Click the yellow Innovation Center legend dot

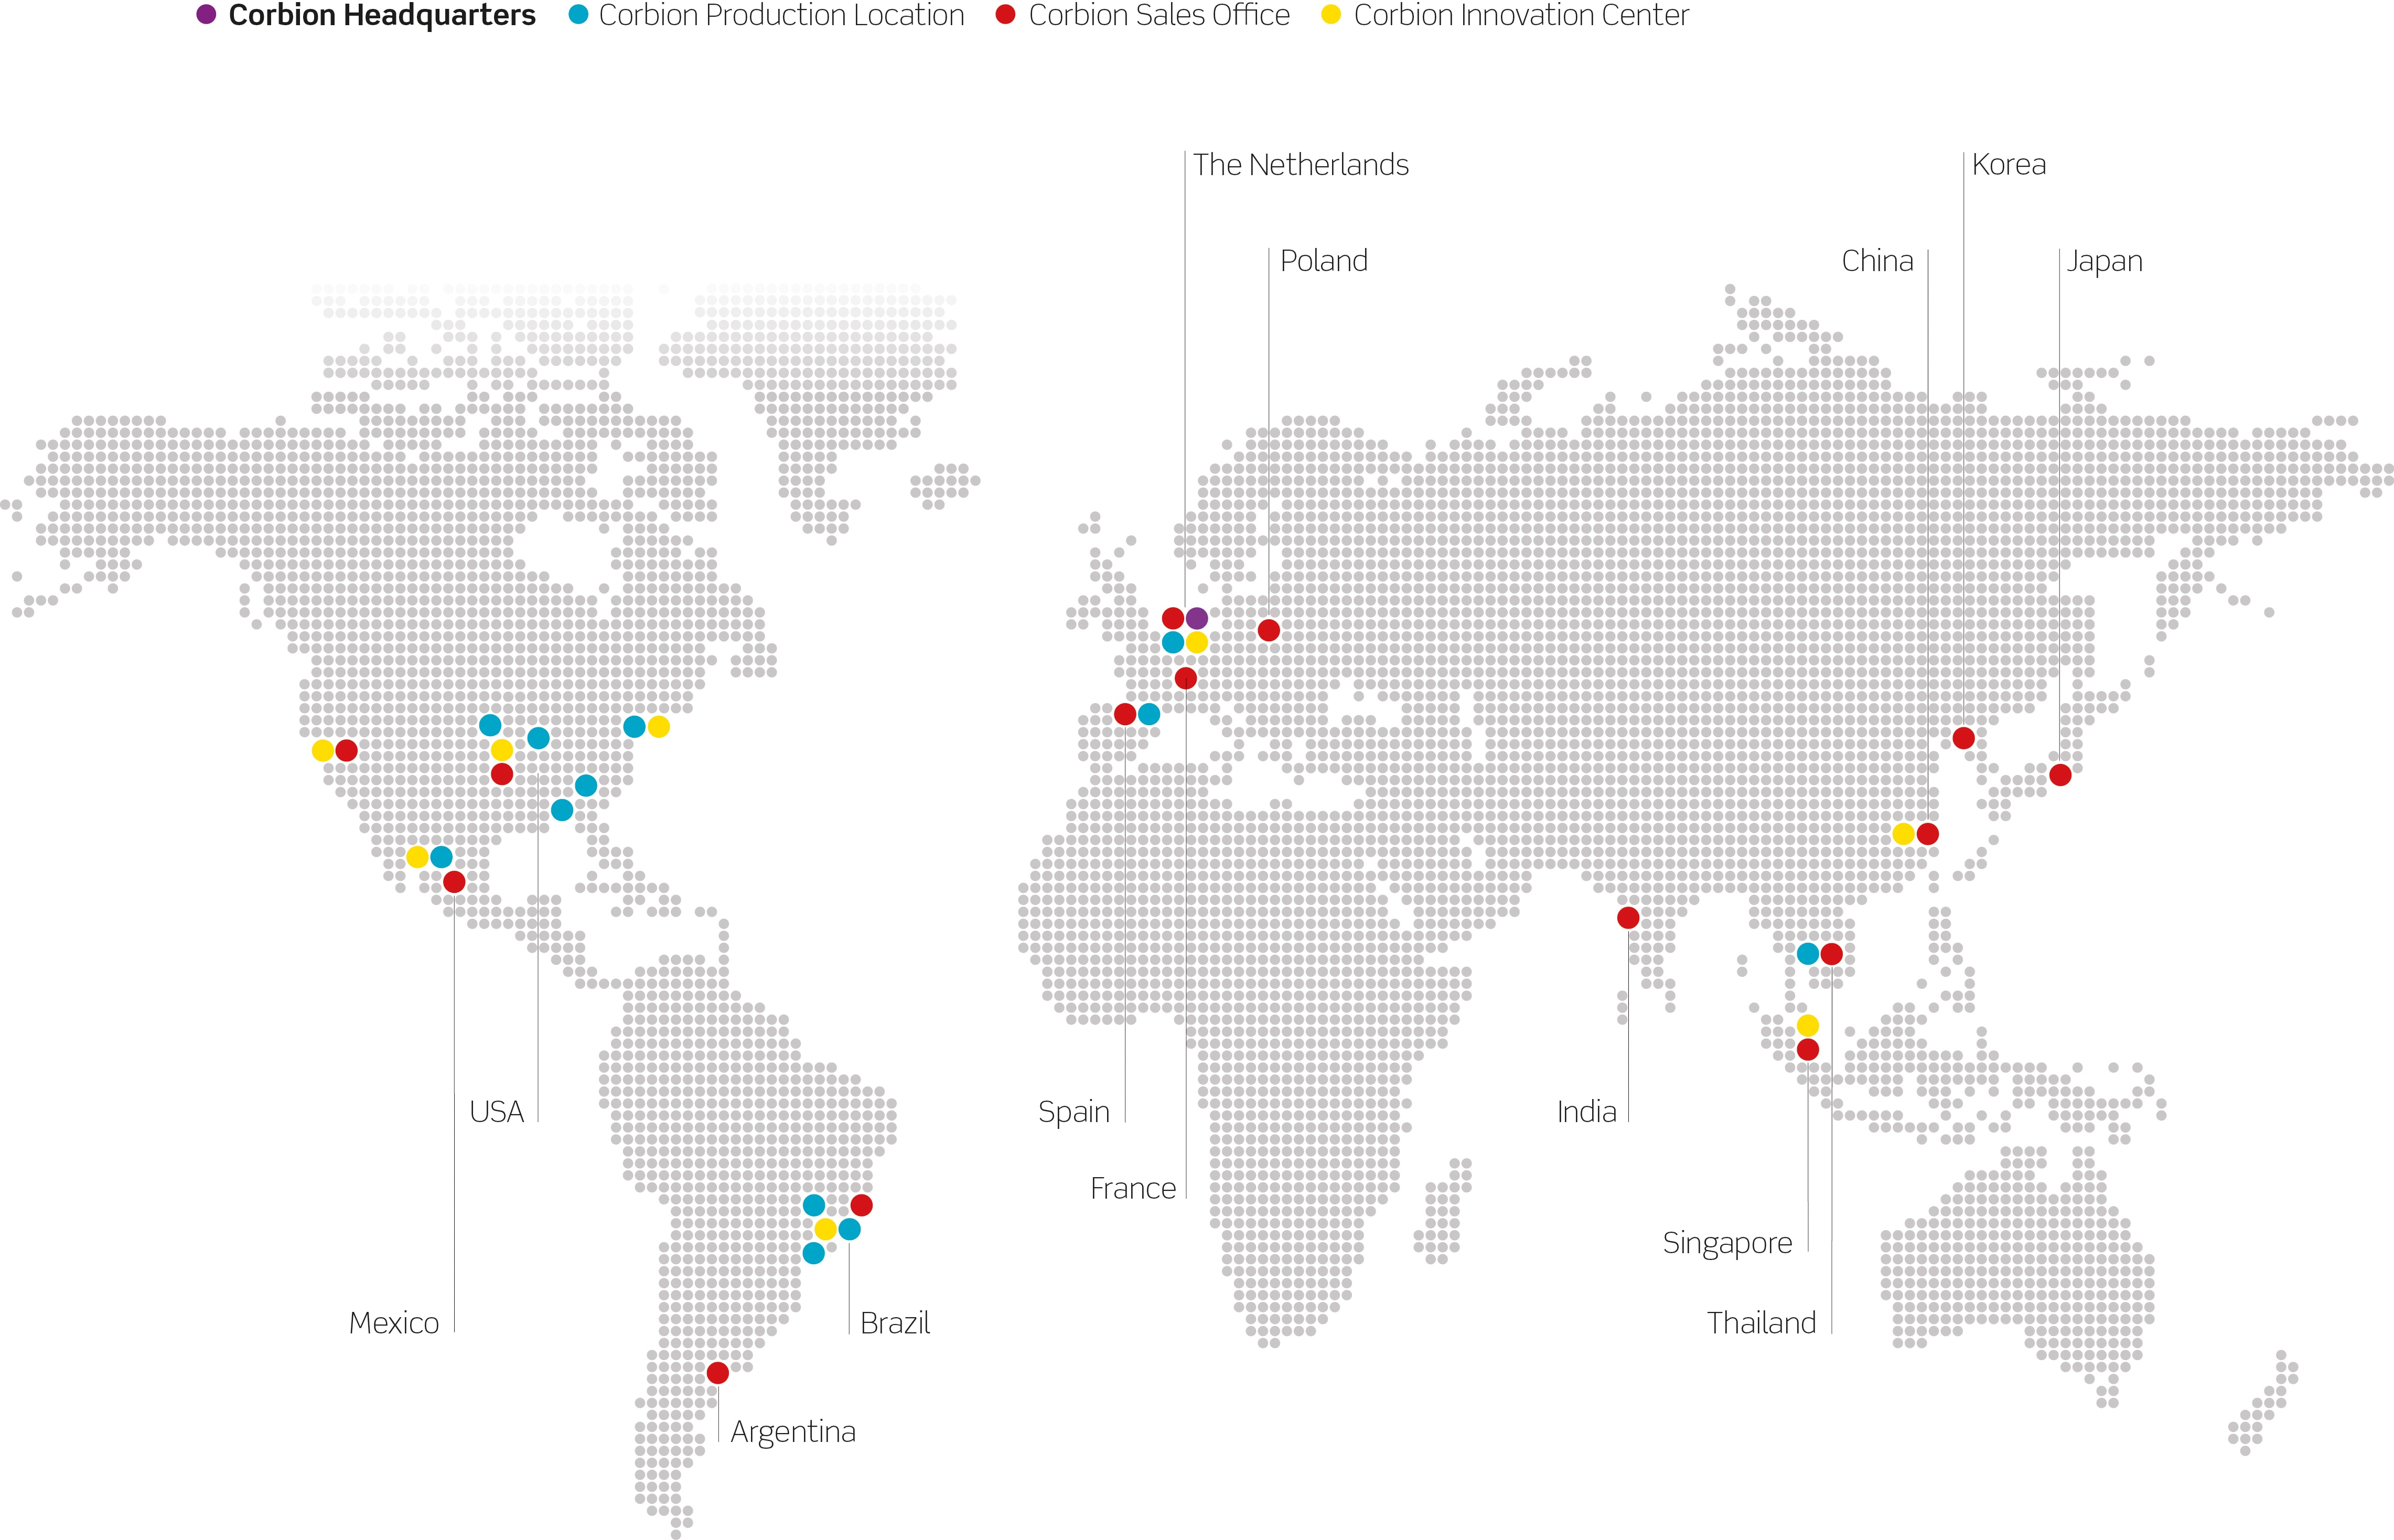(1331, 15)
